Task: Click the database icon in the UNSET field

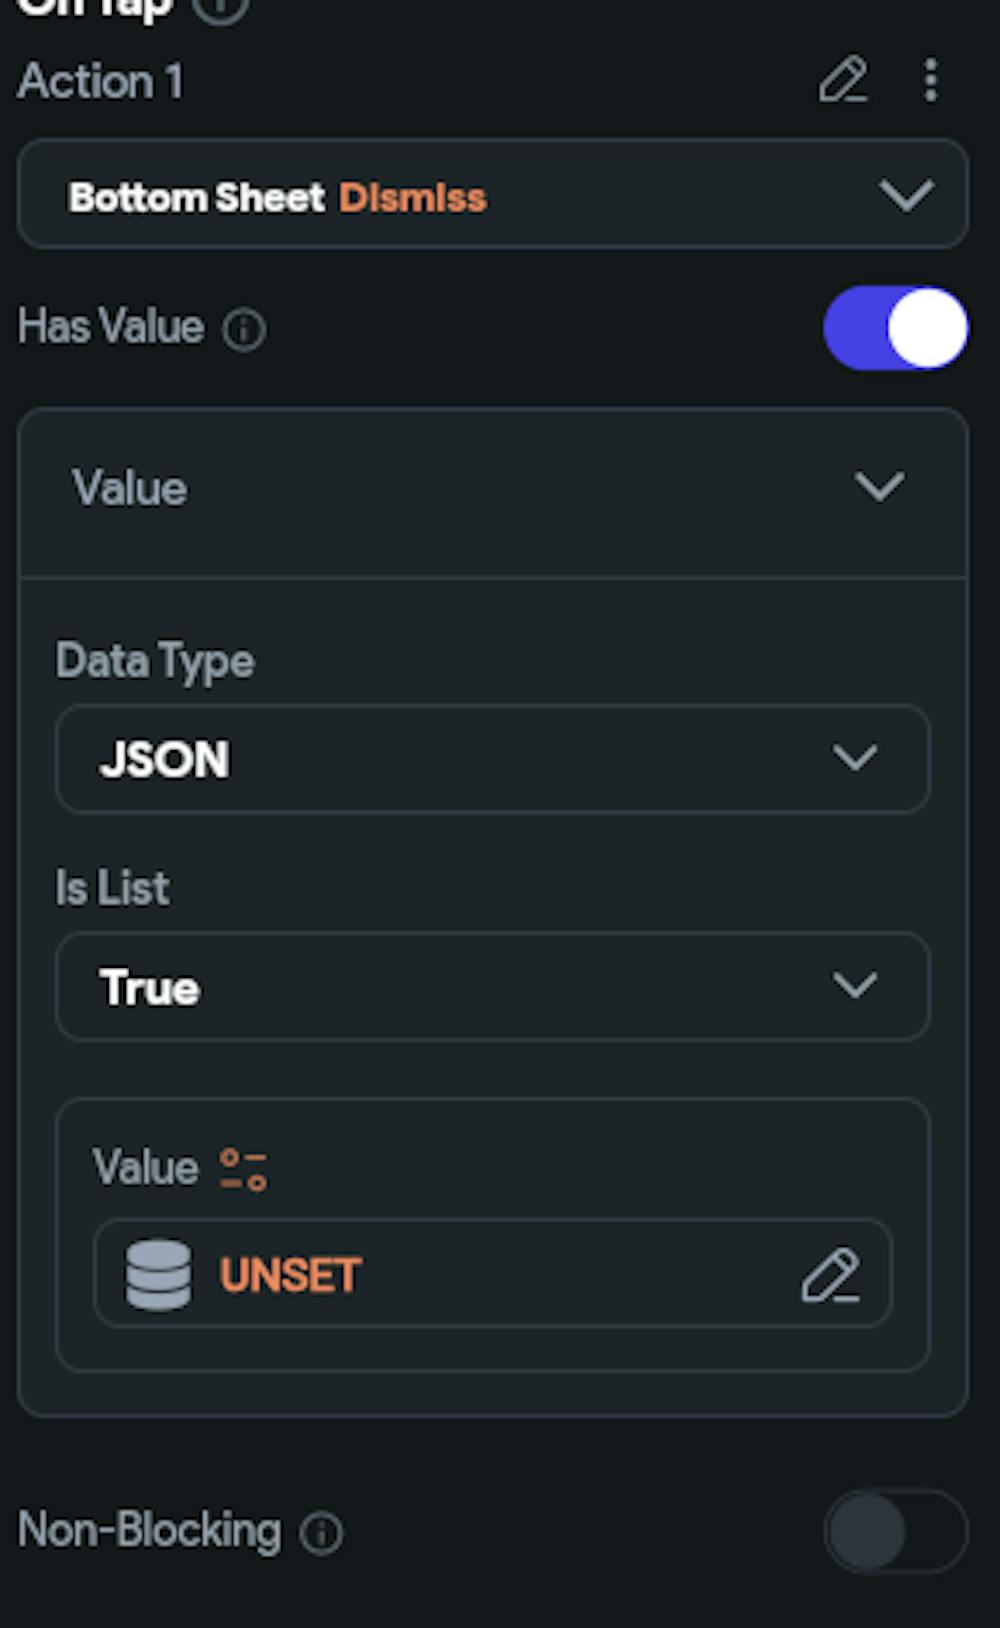Action: click(x=158, y=1275)
